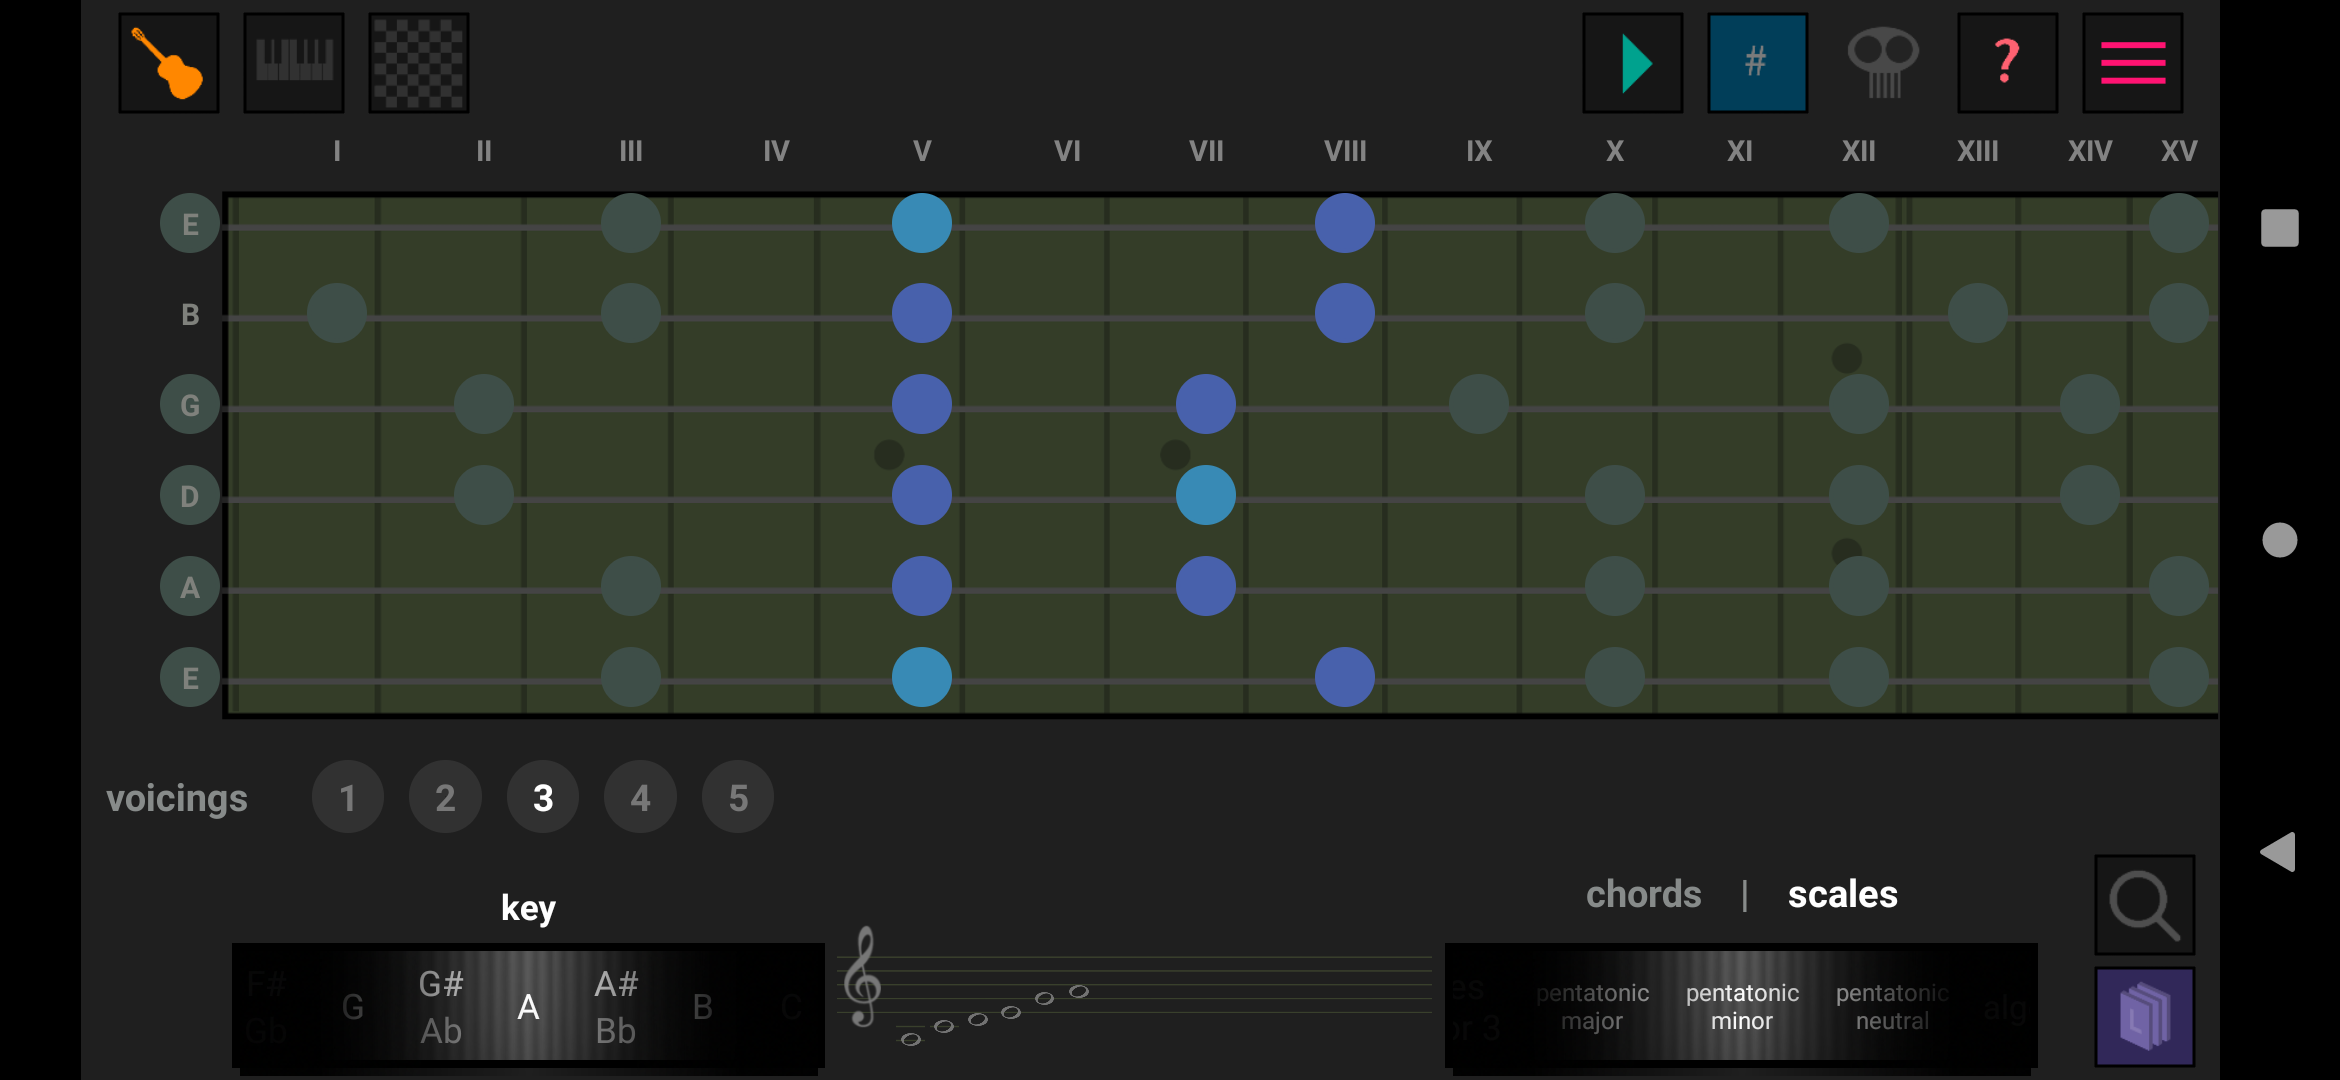Tap the skull icon
The width and height of the screenshot is (2340, 1080).
(1883, 63)
